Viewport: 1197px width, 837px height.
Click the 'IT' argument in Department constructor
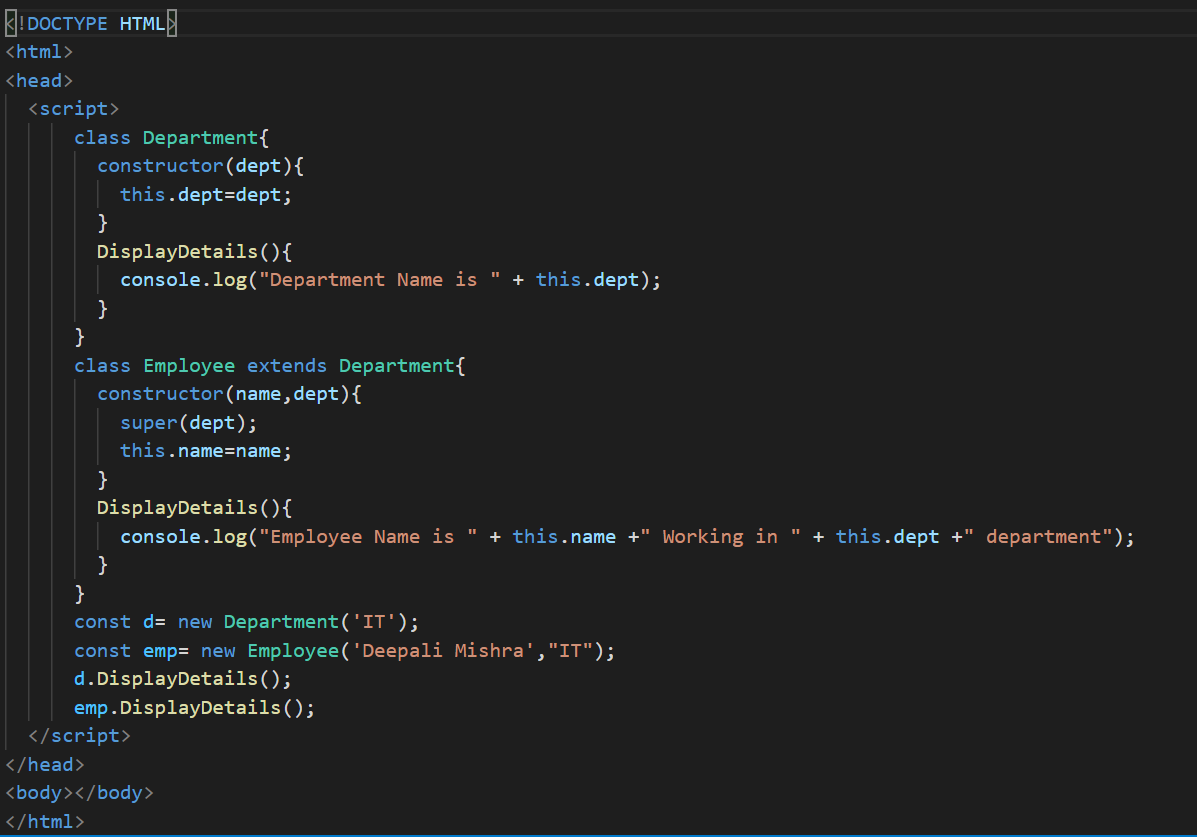click(376, 621)
